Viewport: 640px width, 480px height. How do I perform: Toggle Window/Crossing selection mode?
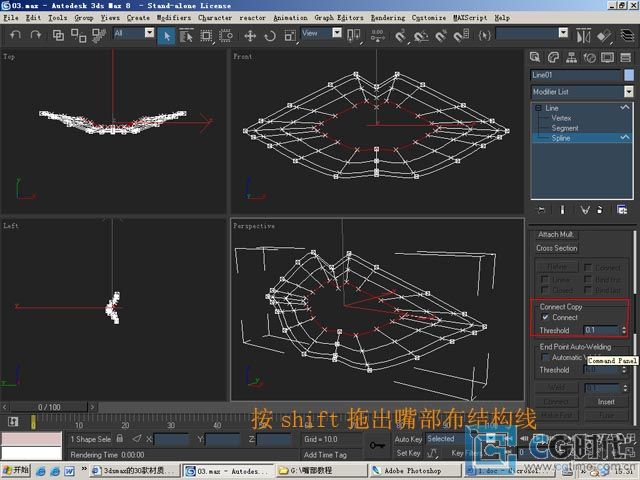[x=226, y=36]
